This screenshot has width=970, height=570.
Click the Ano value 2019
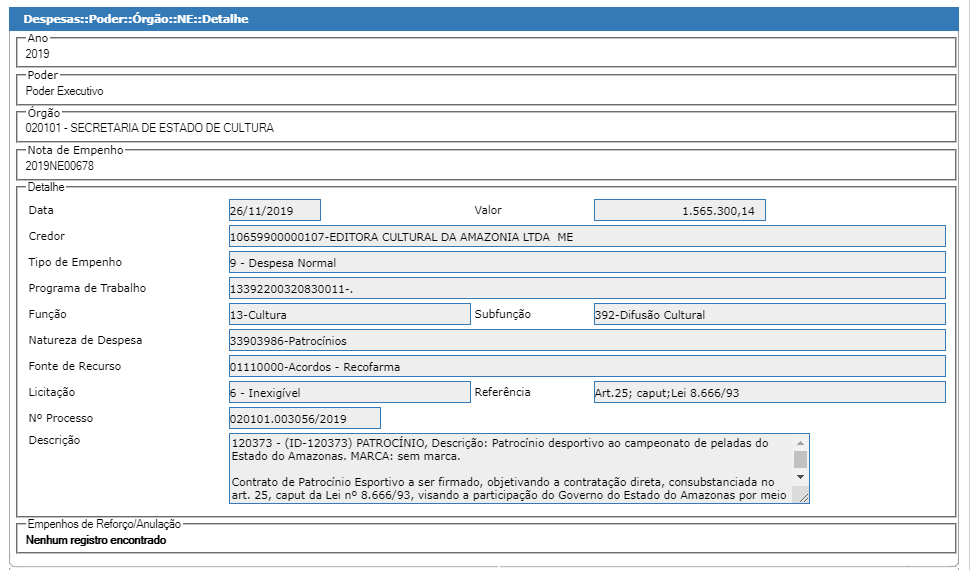click(x=37, y=54)
